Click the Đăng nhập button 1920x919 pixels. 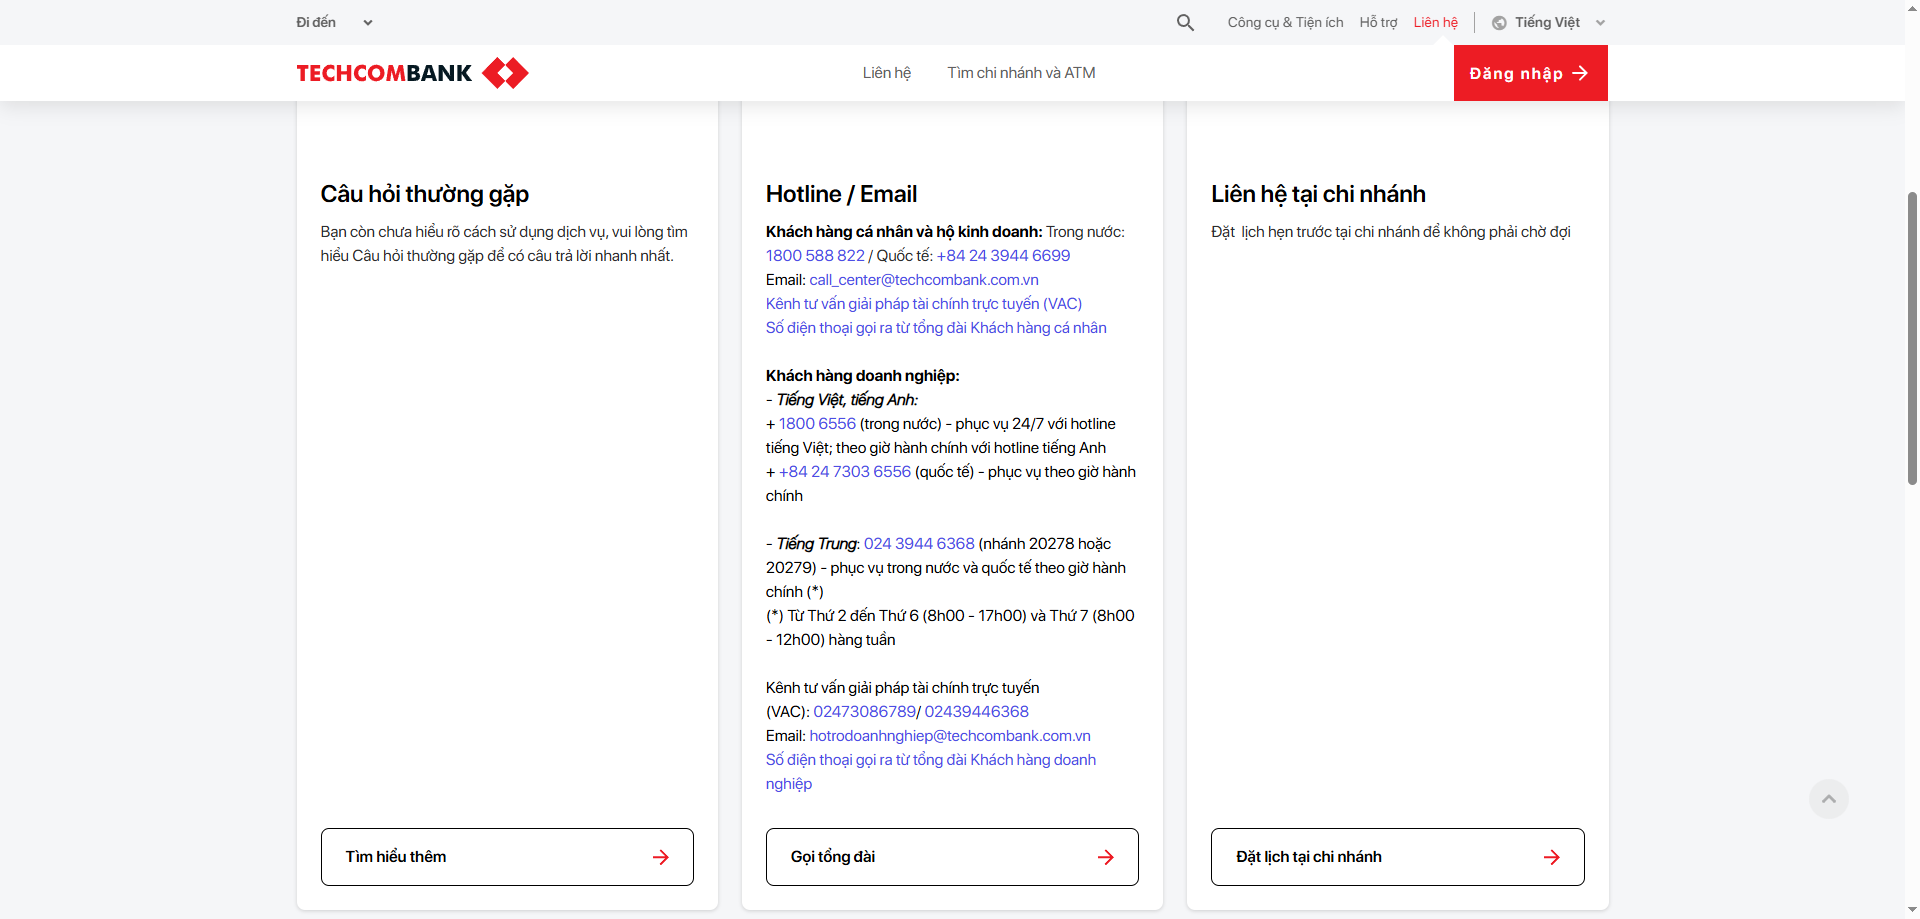pos(1530,73)
